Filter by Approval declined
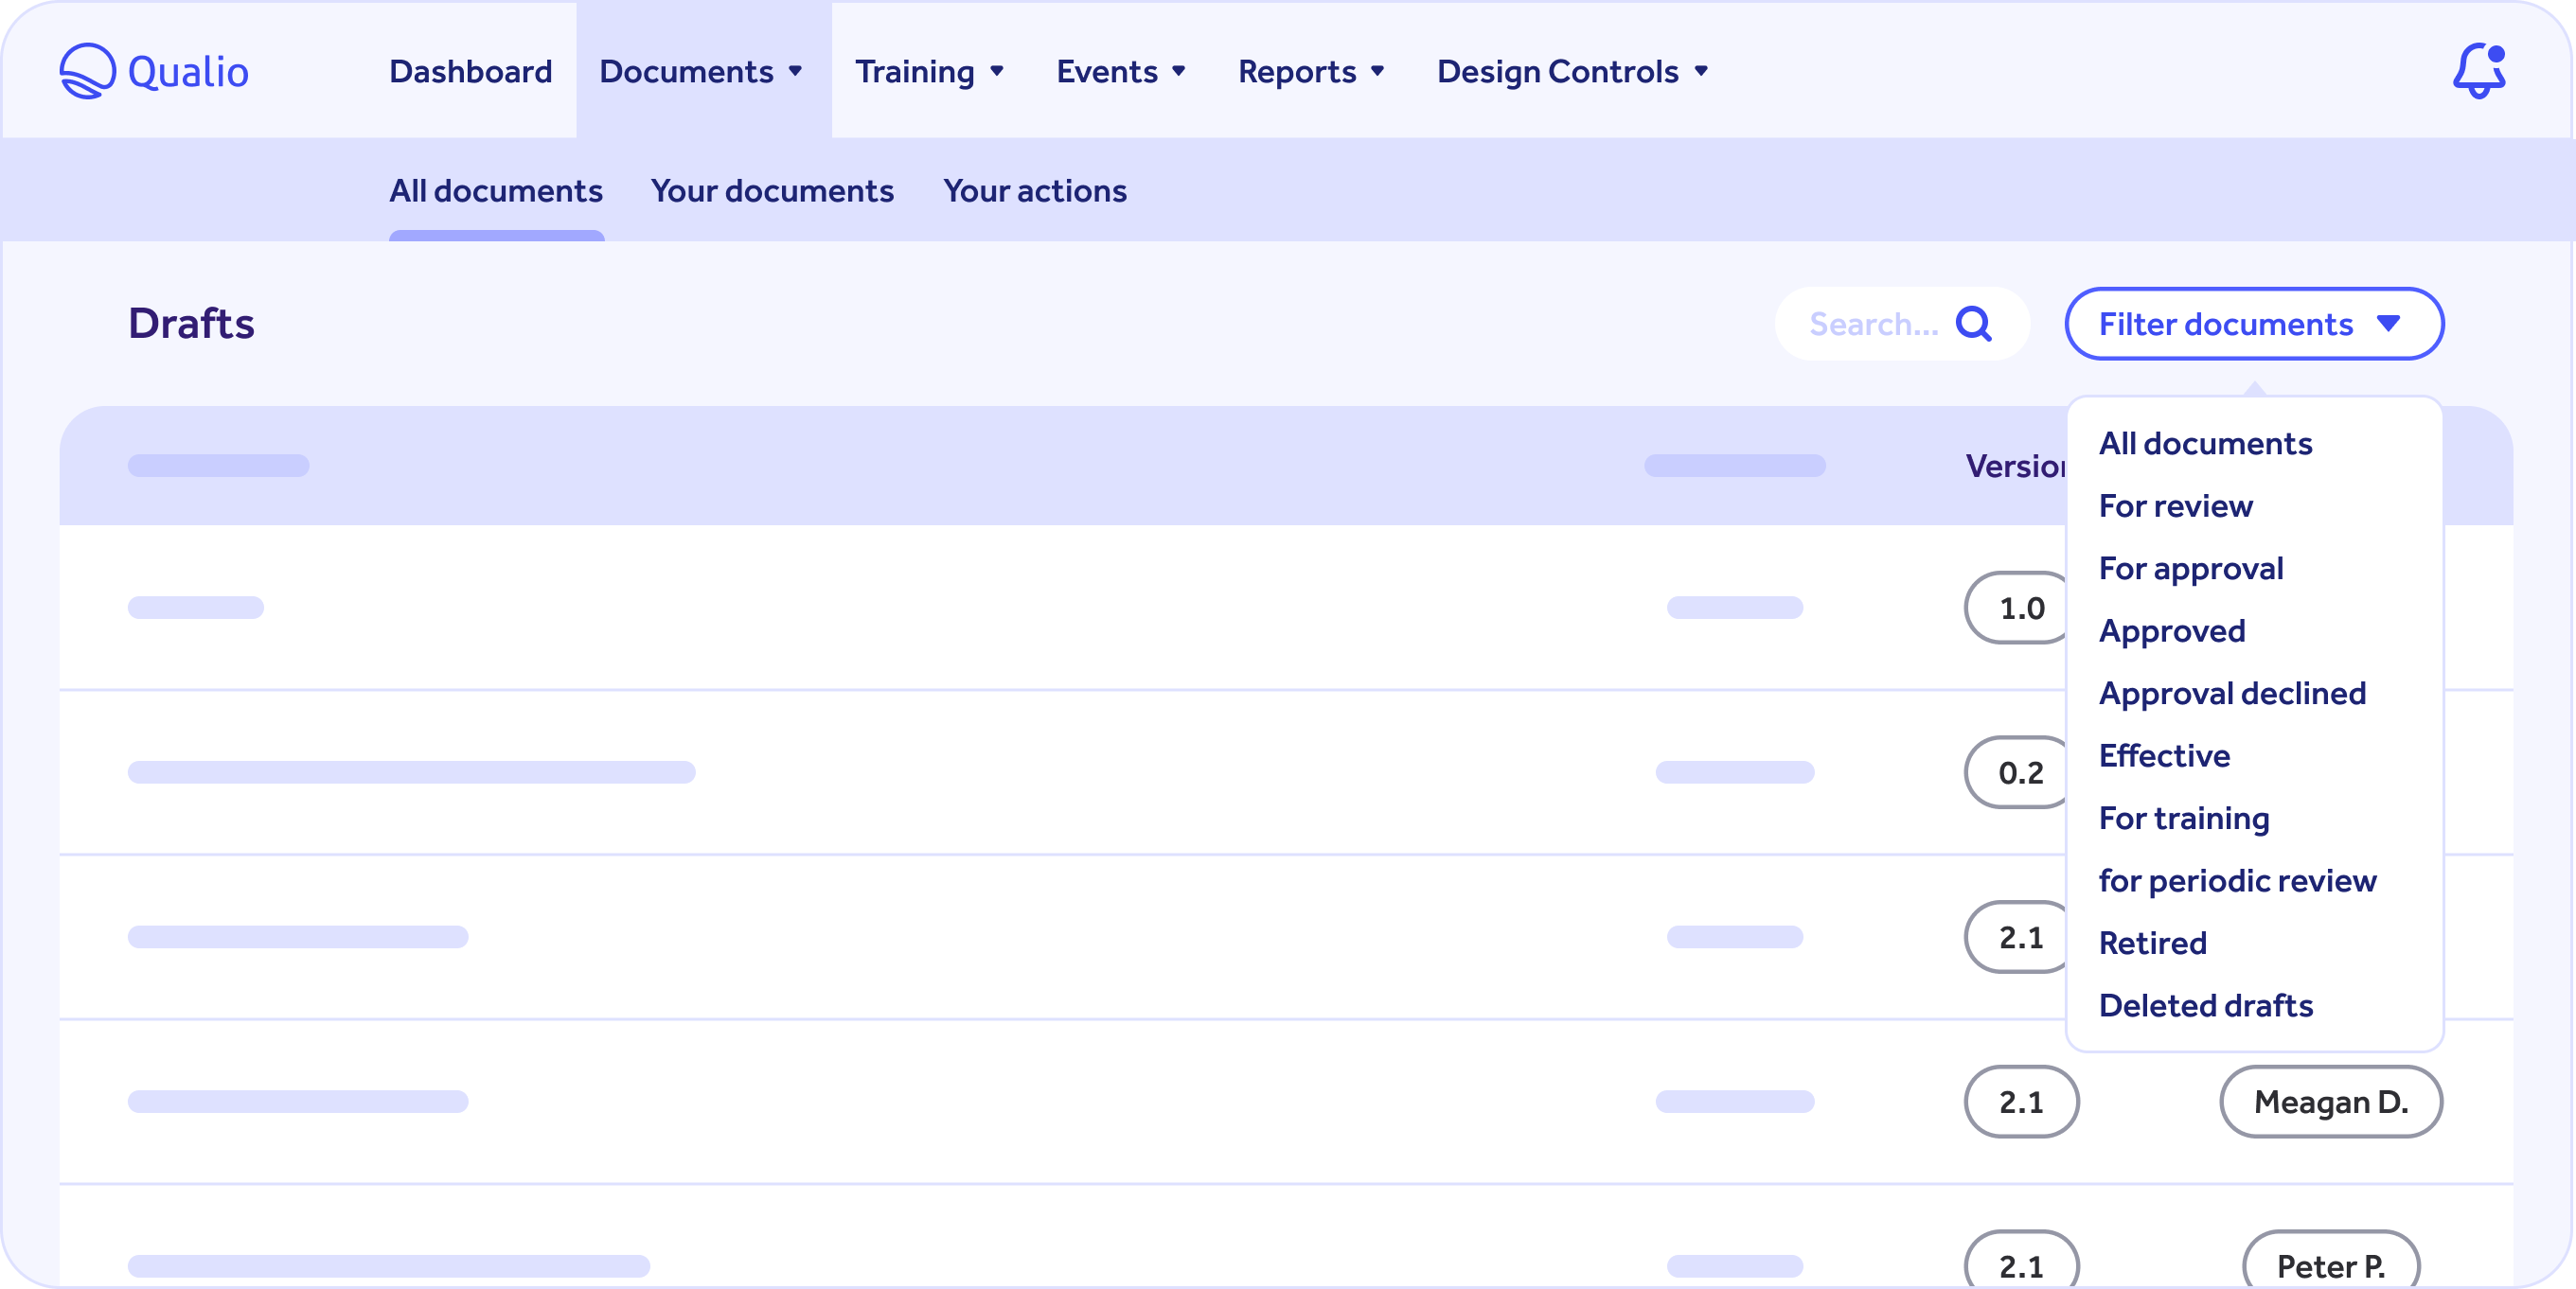 tap(2232, 693)
